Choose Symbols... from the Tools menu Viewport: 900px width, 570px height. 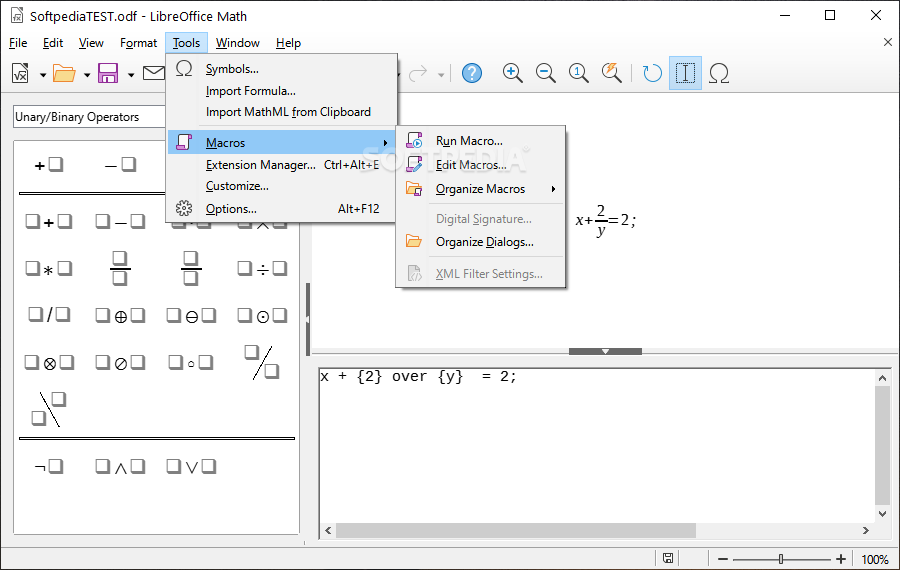point(282,69)
